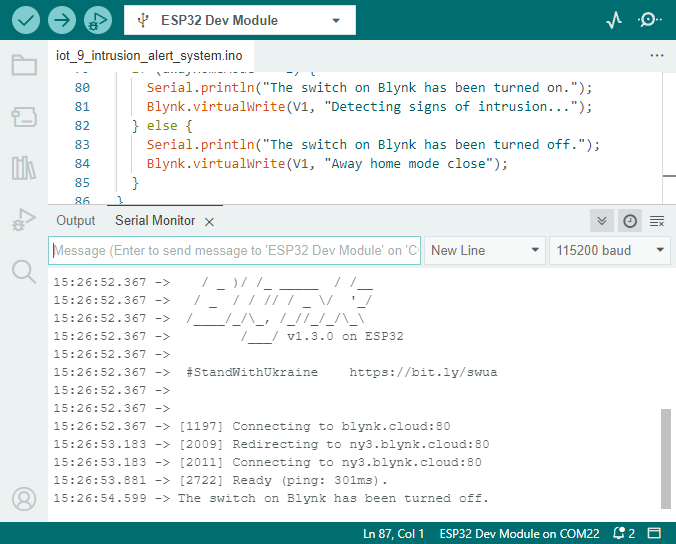Select the iot_9_intrusion_alert_system.ino tab

(149, 56)
